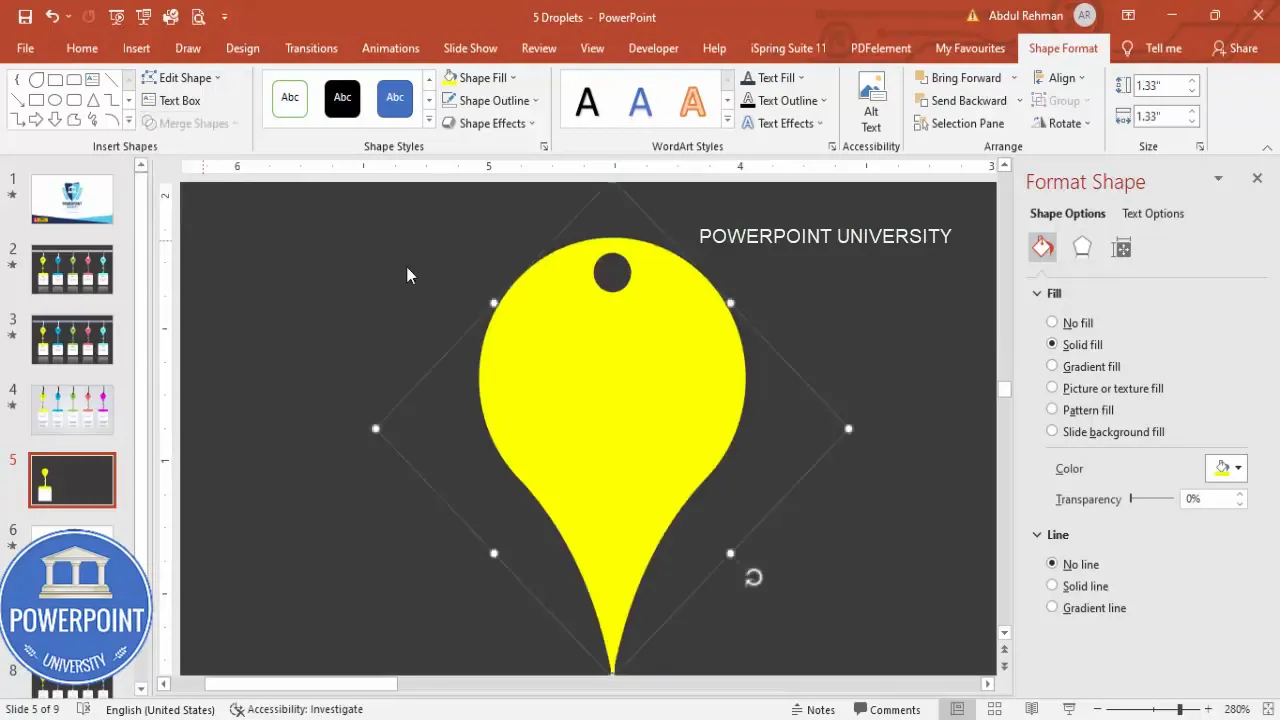Select the No line radio button
Viewport: 1280px width, 720px height.
point(1052,564)
